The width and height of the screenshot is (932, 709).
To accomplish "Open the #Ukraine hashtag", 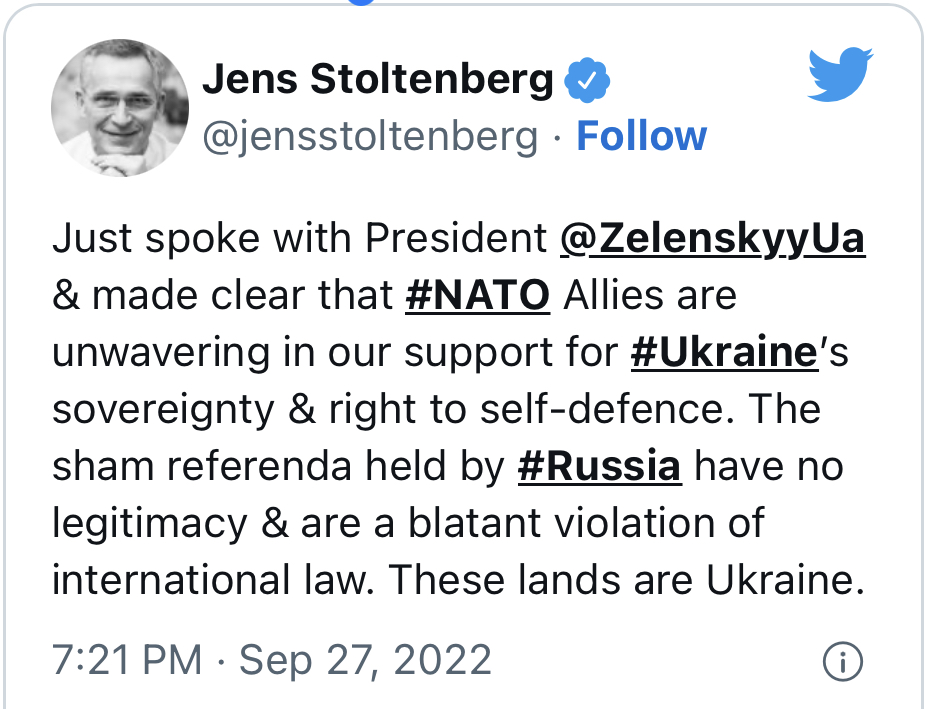I will click(724, 352).
